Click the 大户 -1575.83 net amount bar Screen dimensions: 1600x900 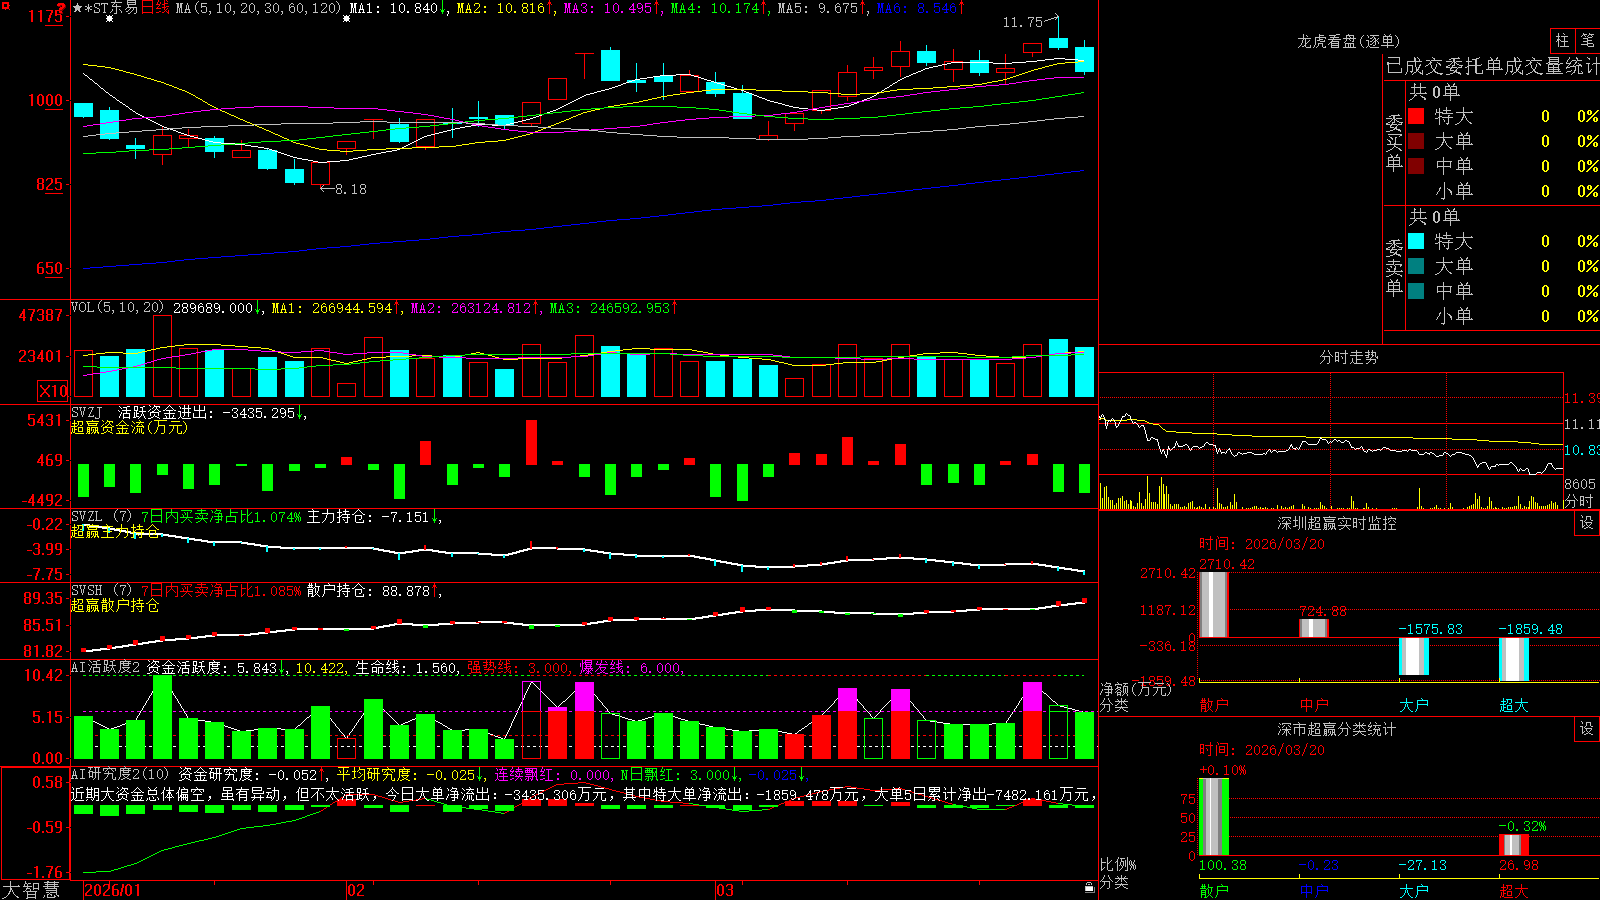click(1413, 656)
